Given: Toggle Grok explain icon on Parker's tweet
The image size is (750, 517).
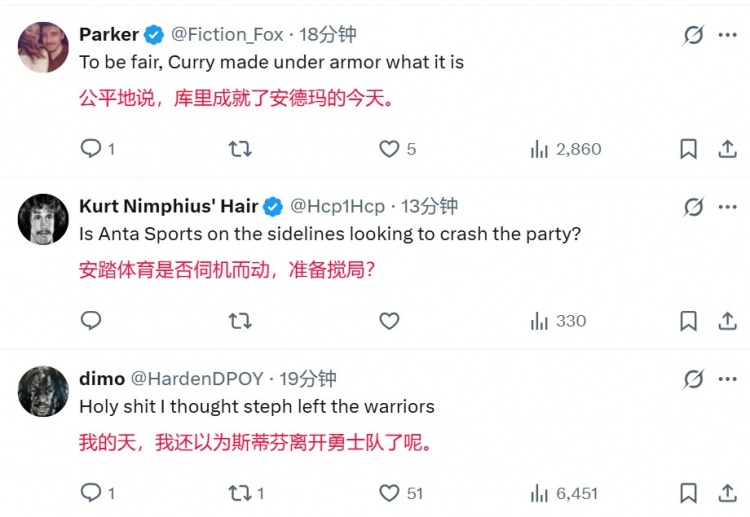Looking at the screenshot, I should click(x=693, y=35).
